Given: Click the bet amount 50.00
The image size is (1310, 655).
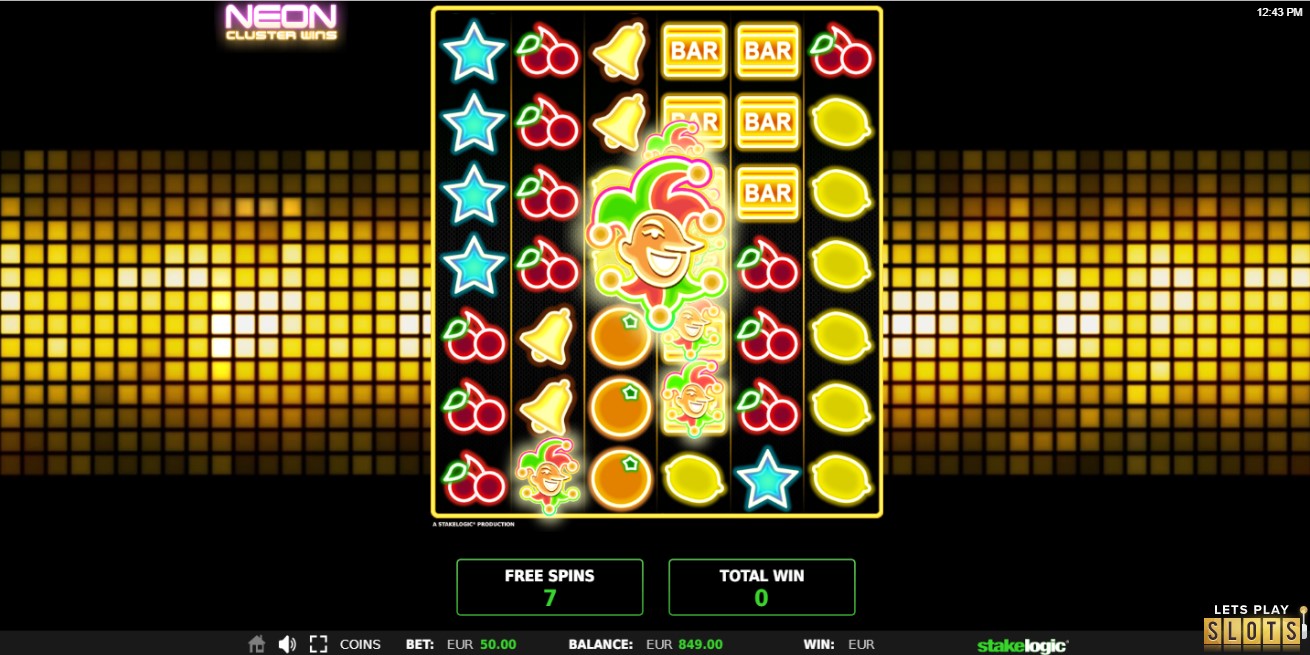Looking at the screenshot, I should [498, 645].
